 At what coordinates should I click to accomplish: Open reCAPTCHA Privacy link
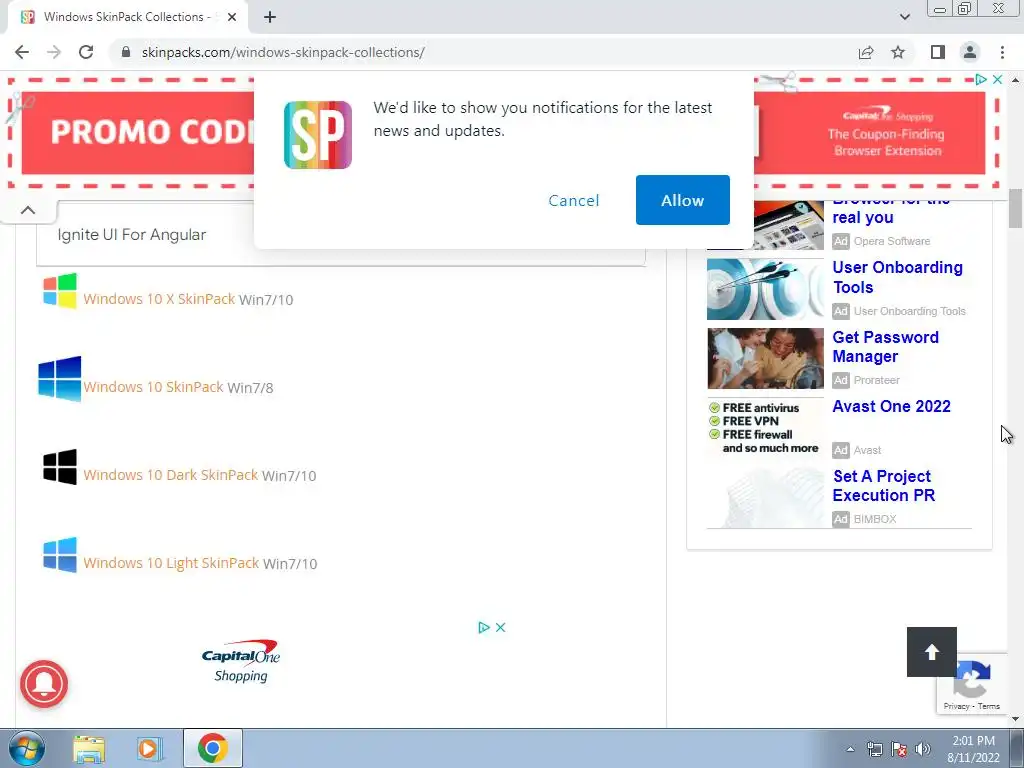[x=956, y=706]
